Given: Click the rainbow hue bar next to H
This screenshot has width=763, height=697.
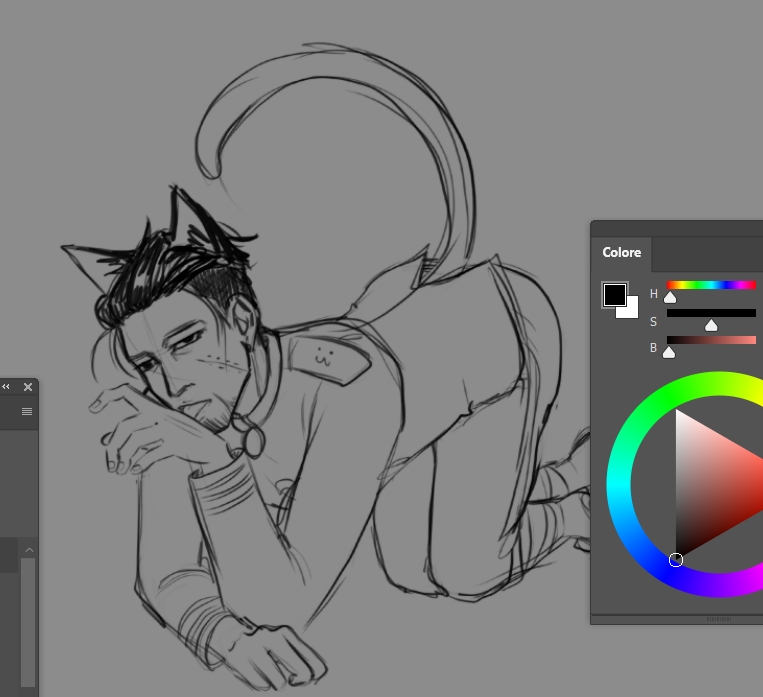Looking at the screenshot, I should pos(711,285).
